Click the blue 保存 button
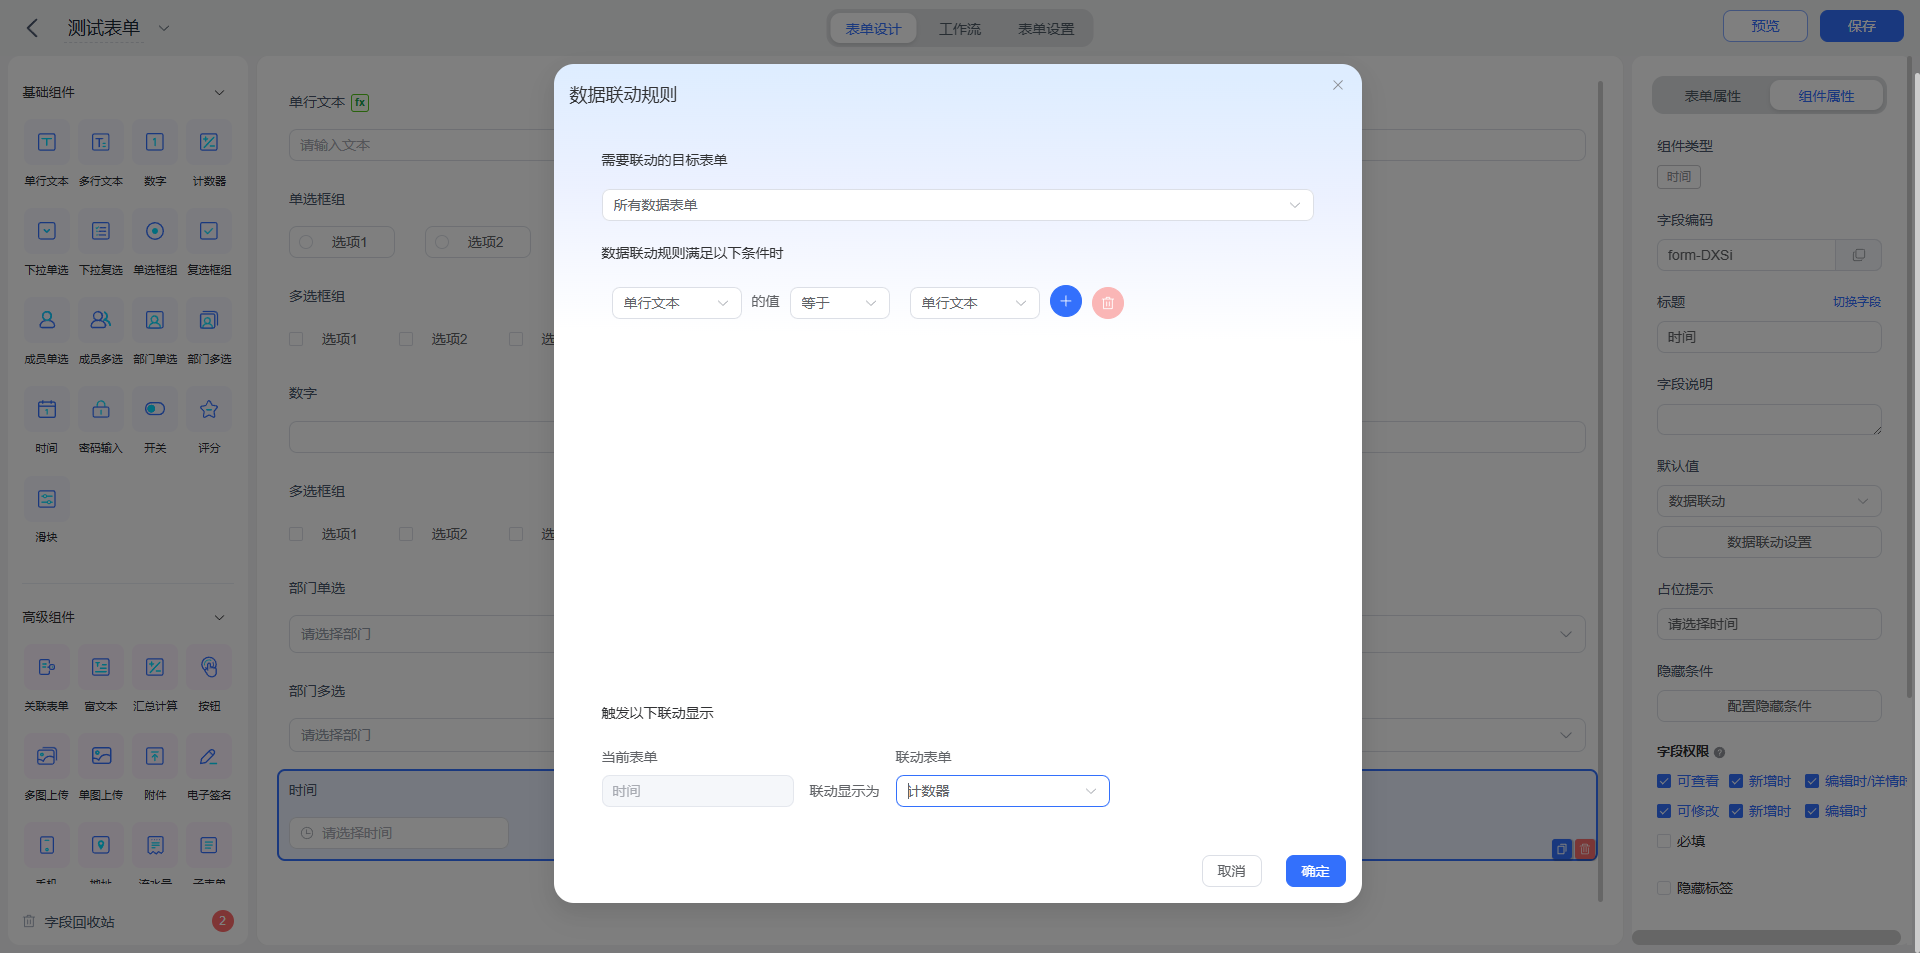Screen dimensions: 1920x953 (1861, 26)
